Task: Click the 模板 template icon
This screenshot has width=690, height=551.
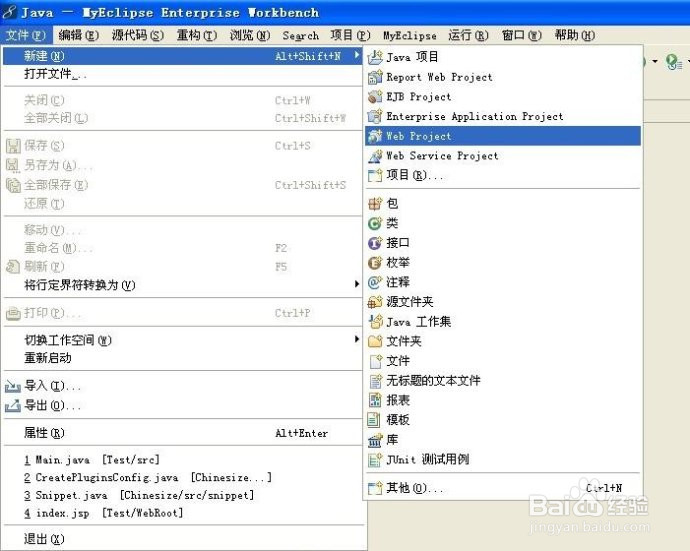Action: (375, 420)
